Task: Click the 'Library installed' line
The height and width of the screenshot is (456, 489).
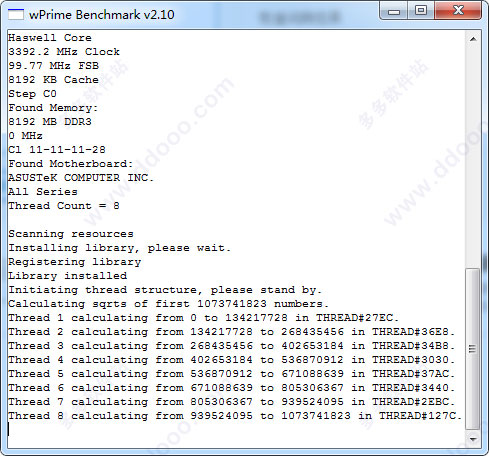Action: tap(67, 276)
